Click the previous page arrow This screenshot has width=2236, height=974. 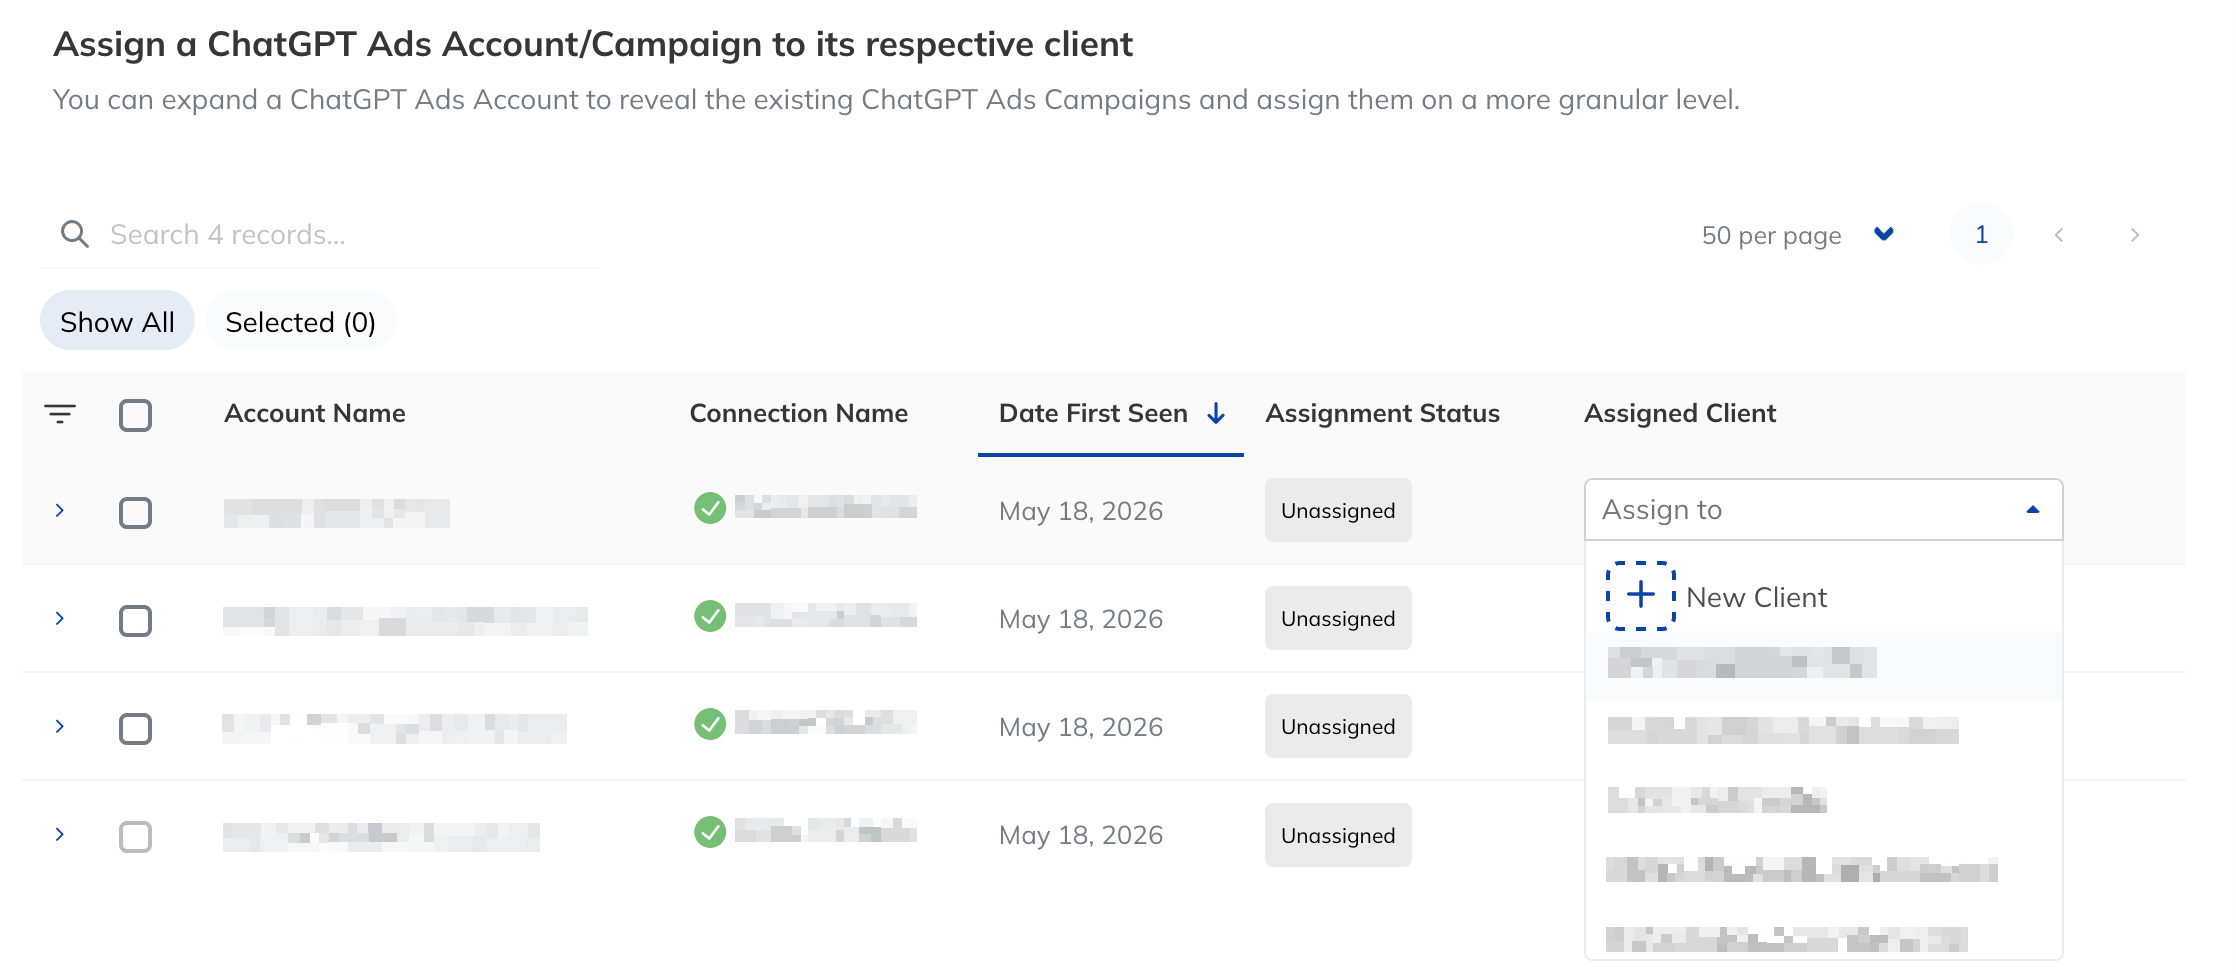tap(2059, 235)
